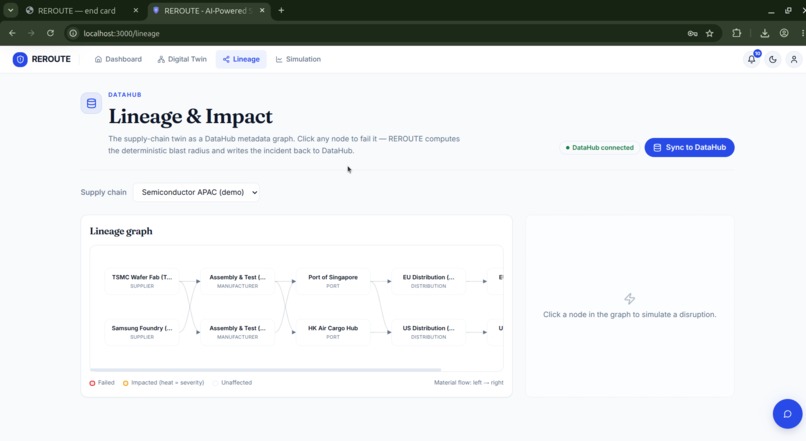
Task: Select the EU Distribution node
Action: pos(429,281)
